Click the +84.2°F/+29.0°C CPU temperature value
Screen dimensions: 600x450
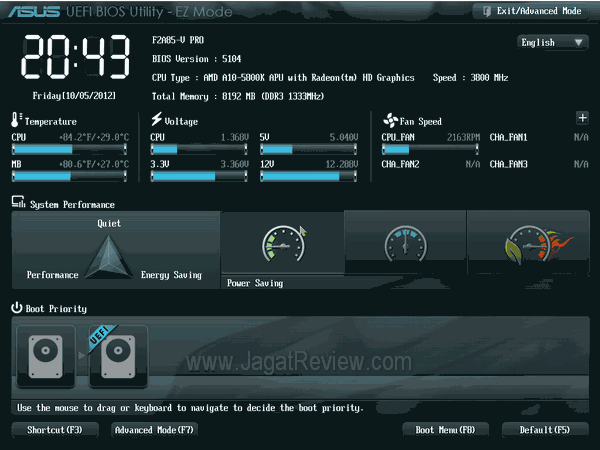coord(94,137)
